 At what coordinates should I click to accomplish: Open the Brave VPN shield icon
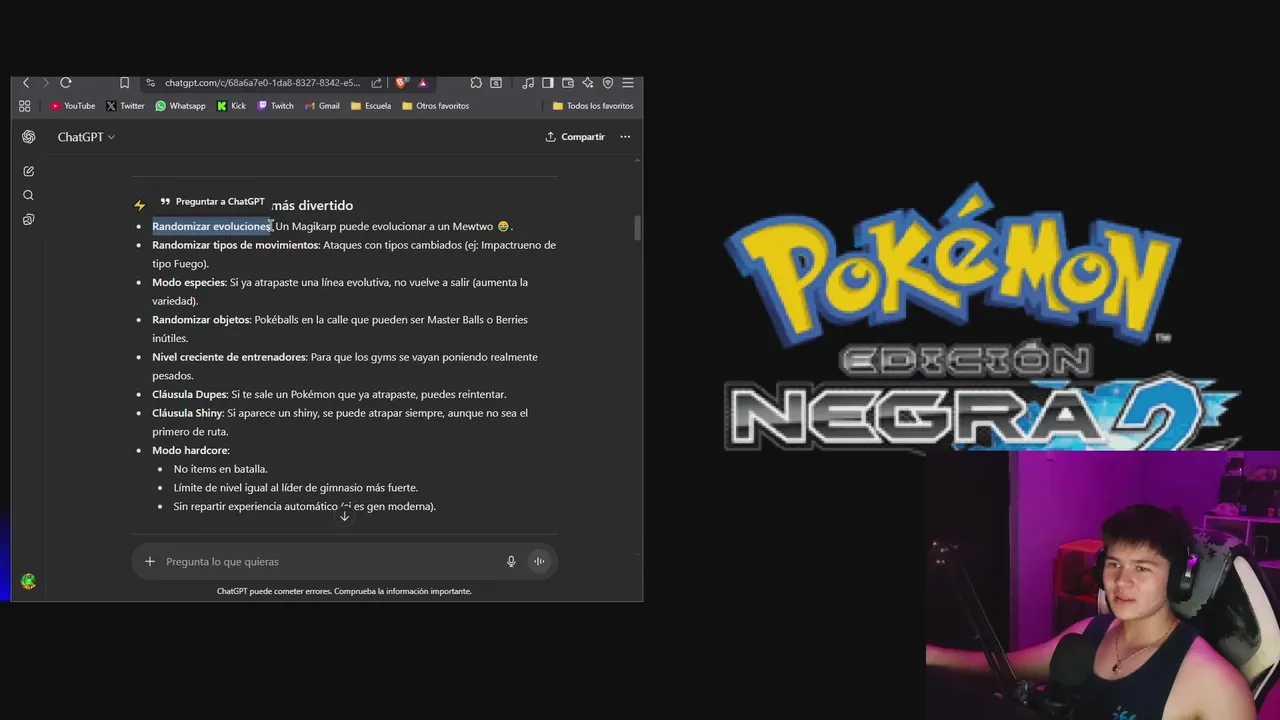tap(607, 83)
